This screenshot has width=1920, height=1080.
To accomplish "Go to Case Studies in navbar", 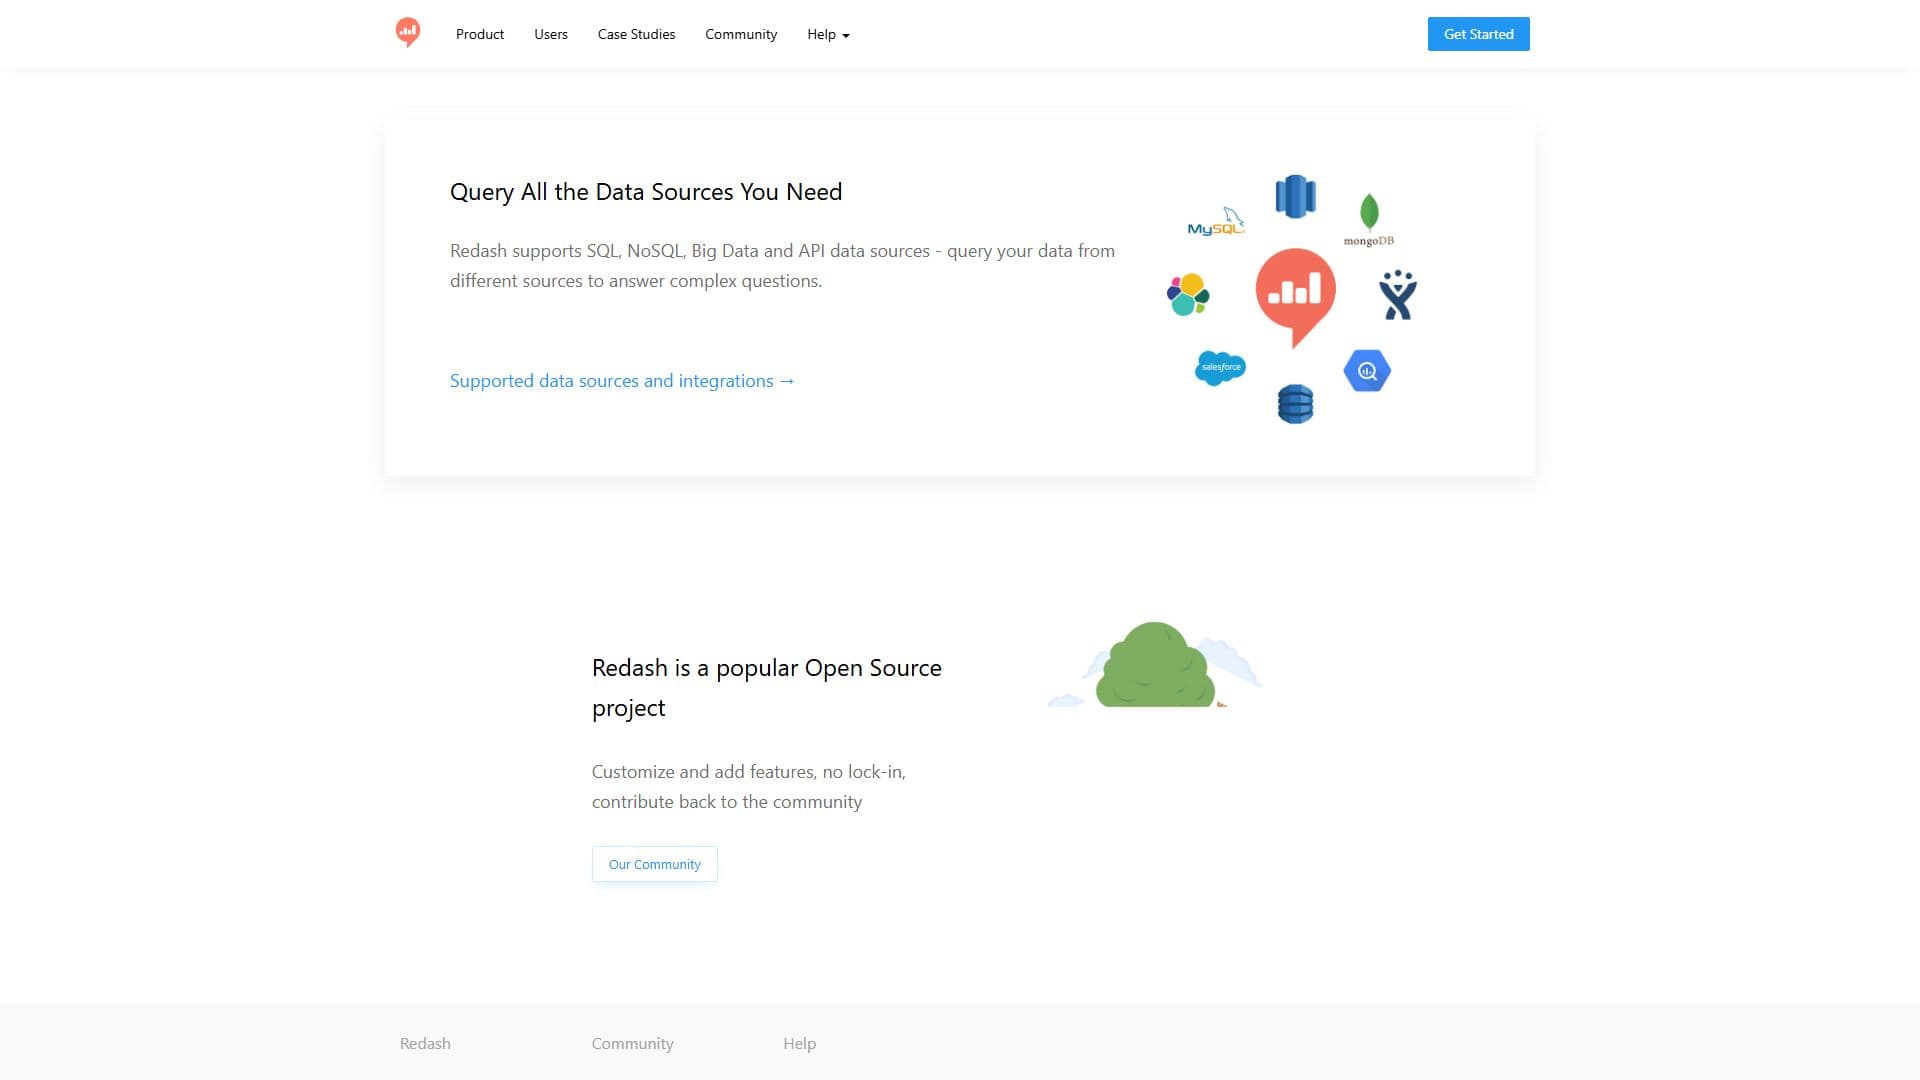I will (636, 34).
